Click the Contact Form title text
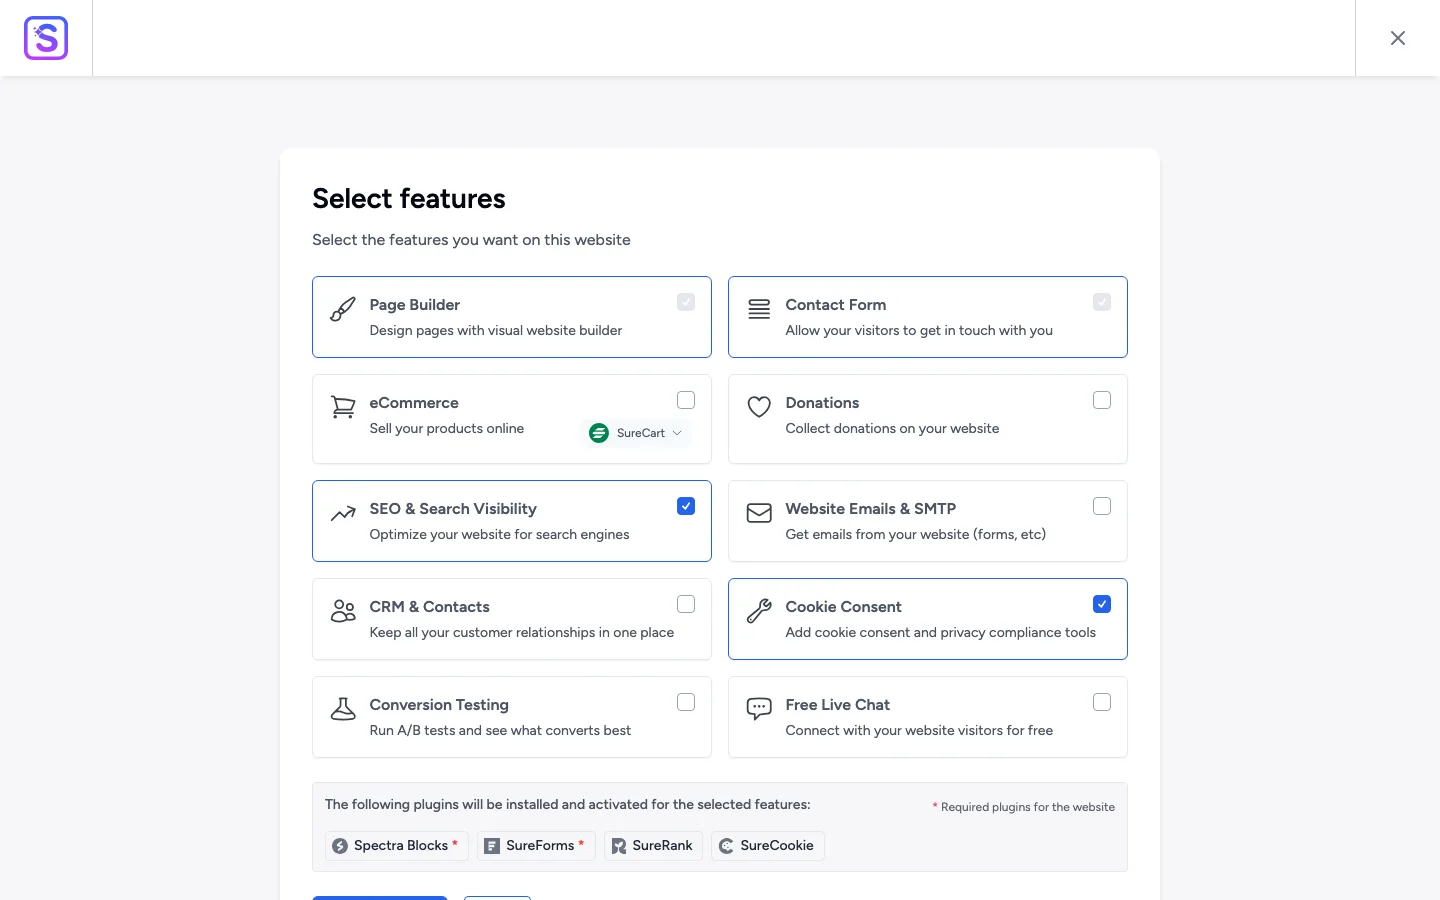Viewport: 1440px width, 900px height. tap(836, 305)
